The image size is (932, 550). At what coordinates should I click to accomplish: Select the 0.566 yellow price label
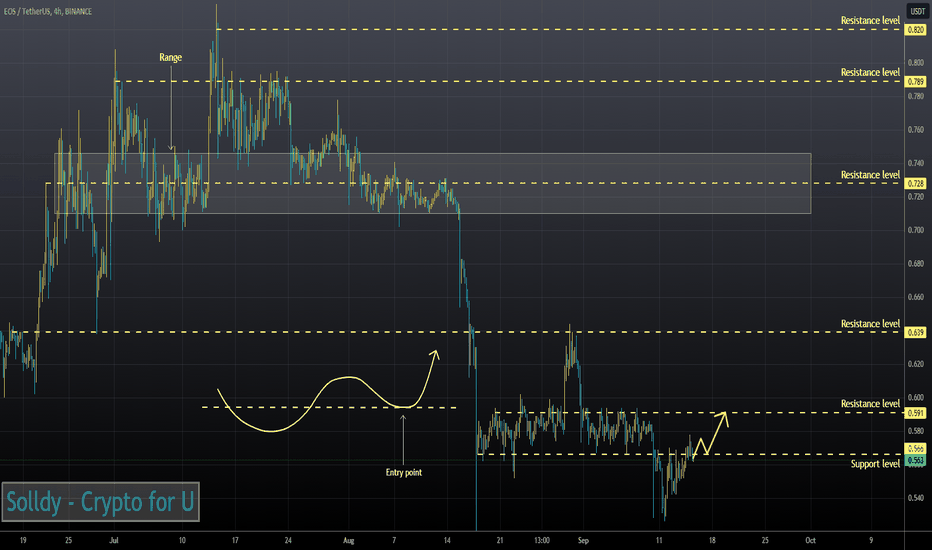[x=916, y=448]
